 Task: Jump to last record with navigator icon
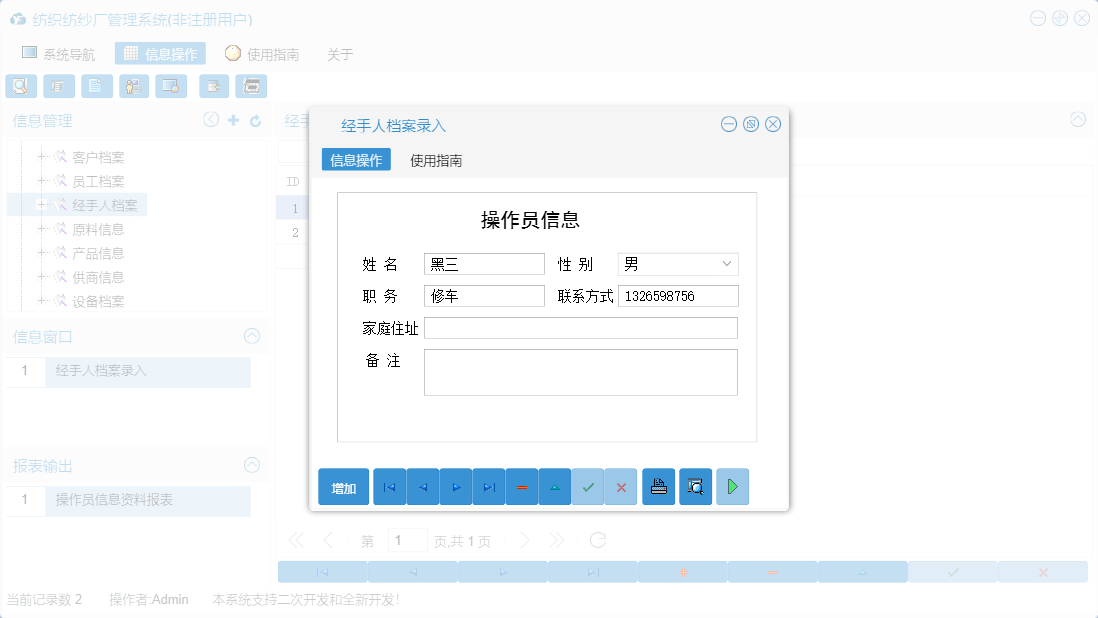click(488, 486)
